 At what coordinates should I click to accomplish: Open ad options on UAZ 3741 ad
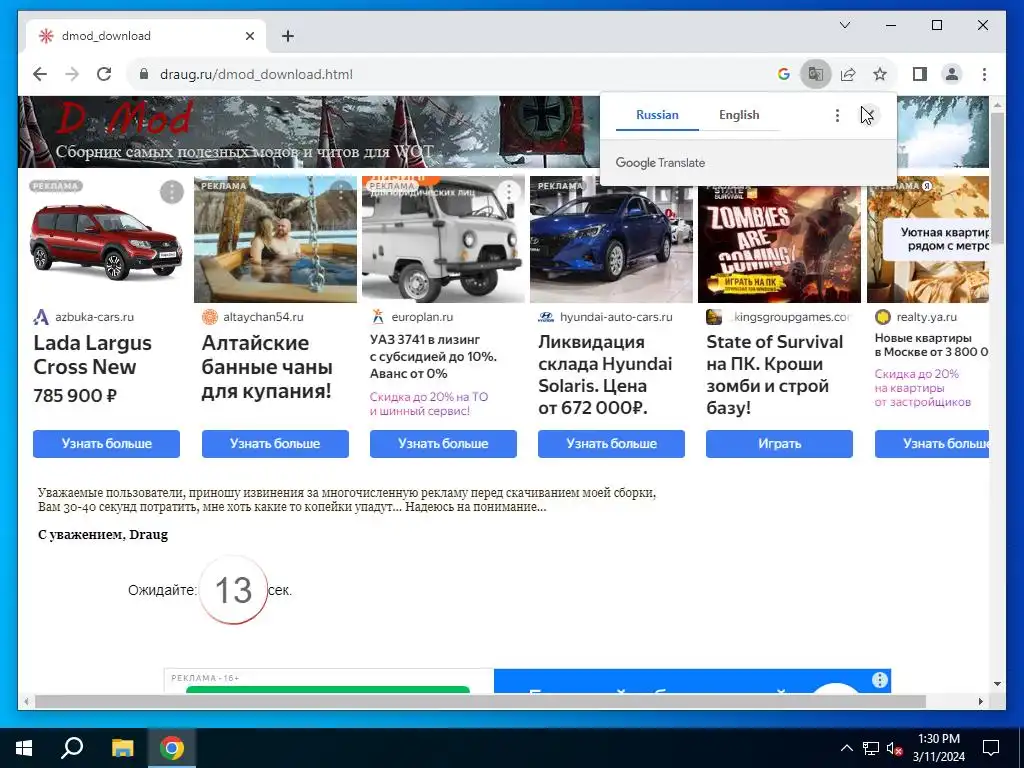click(509, 192)
